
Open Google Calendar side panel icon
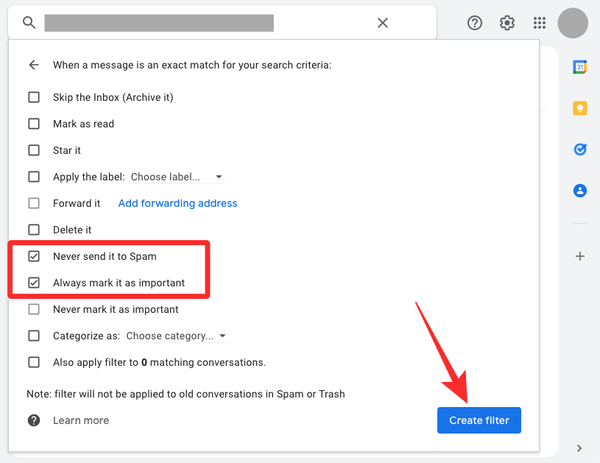[x=580, y=67]
